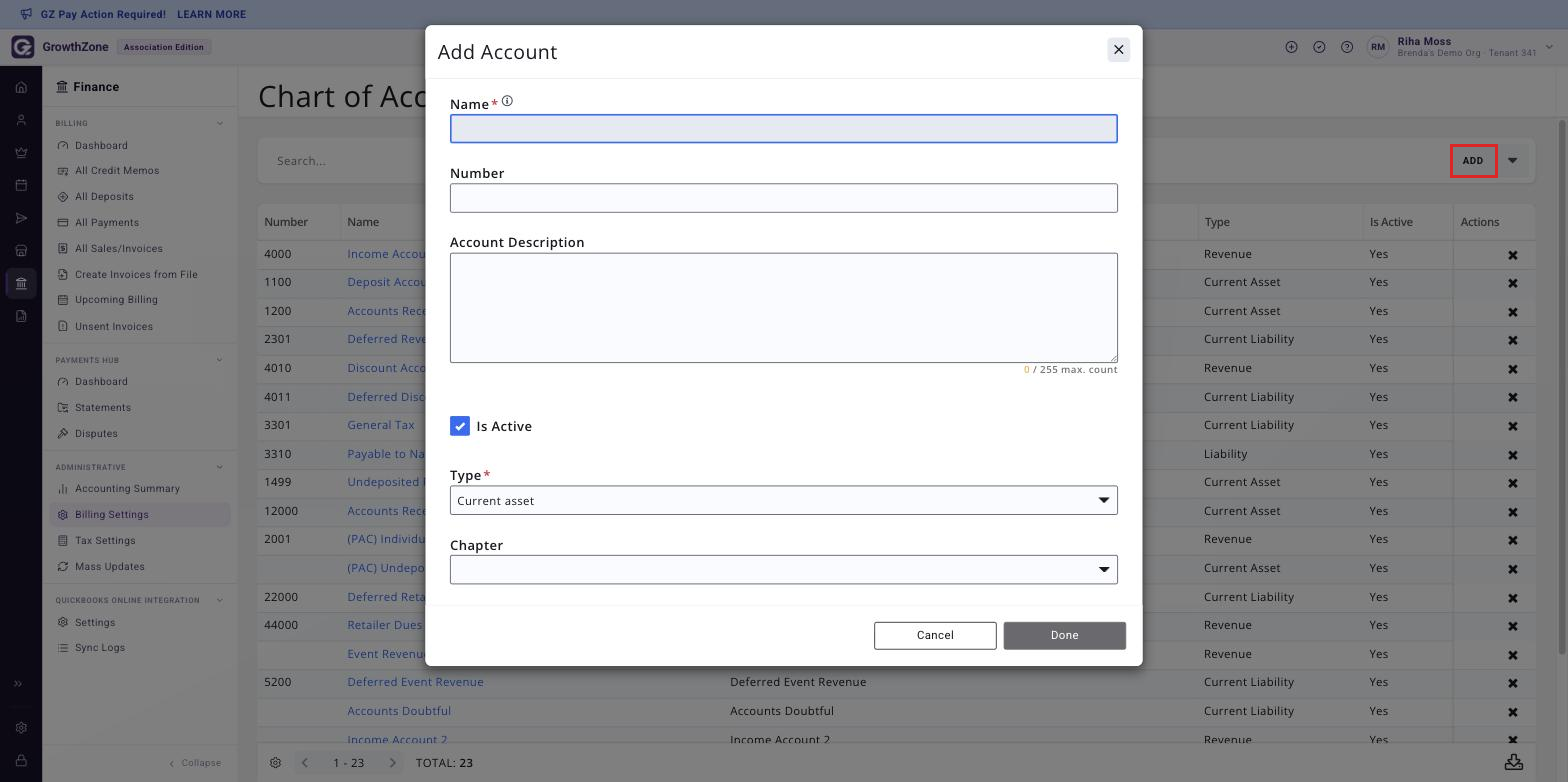The height and width of the screenshot is (782, 1568).
Task: Open the Type dropdown
Action: pos(783,500)
